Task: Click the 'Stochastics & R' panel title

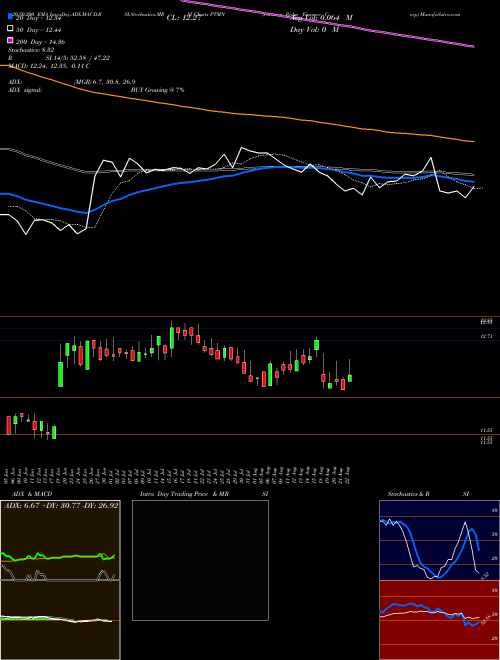Action: 409,494
